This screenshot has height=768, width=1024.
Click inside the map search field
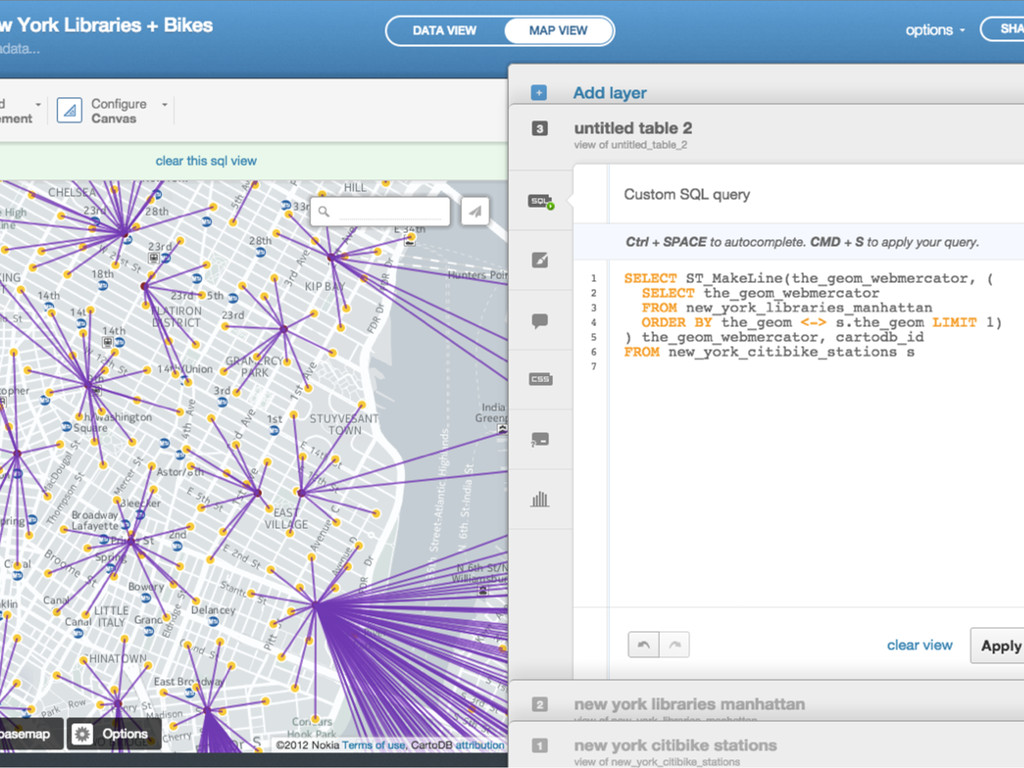click(x=381, y=211)
